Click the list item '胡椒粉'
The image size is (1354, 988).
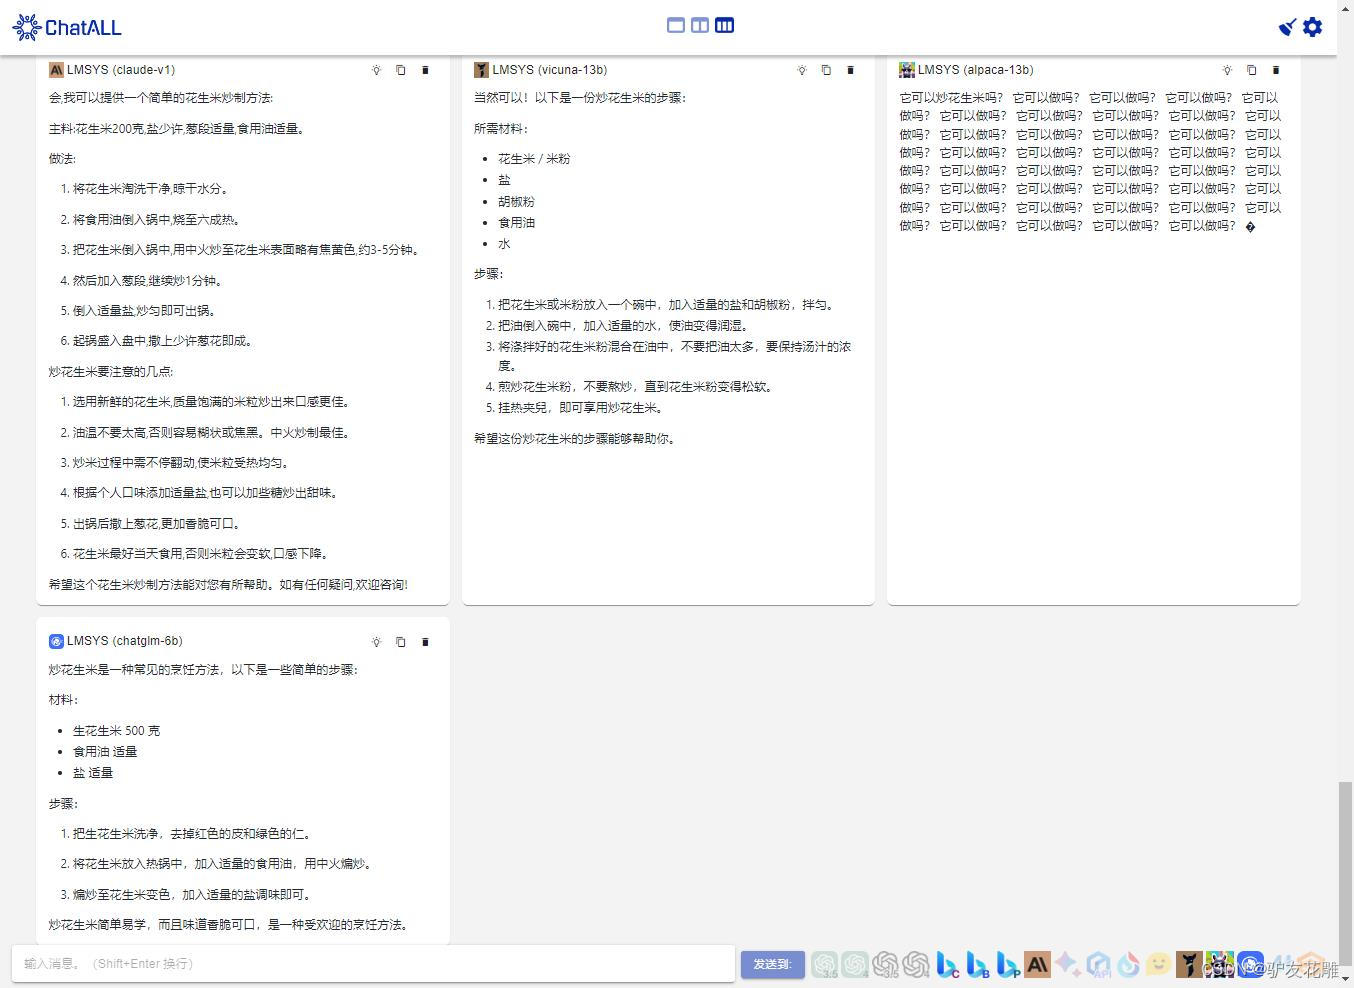(x=516, y=201)
